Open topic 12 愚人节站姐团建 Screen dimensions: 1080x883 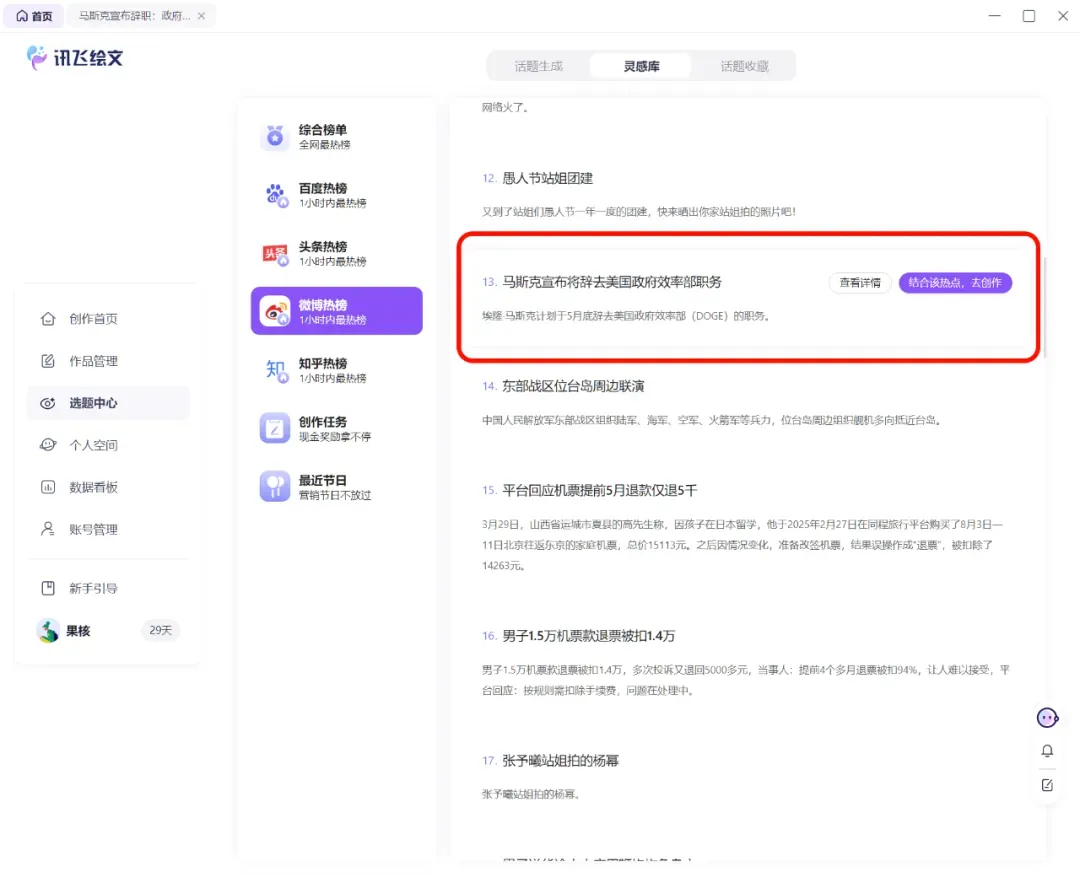pos(547,178)
